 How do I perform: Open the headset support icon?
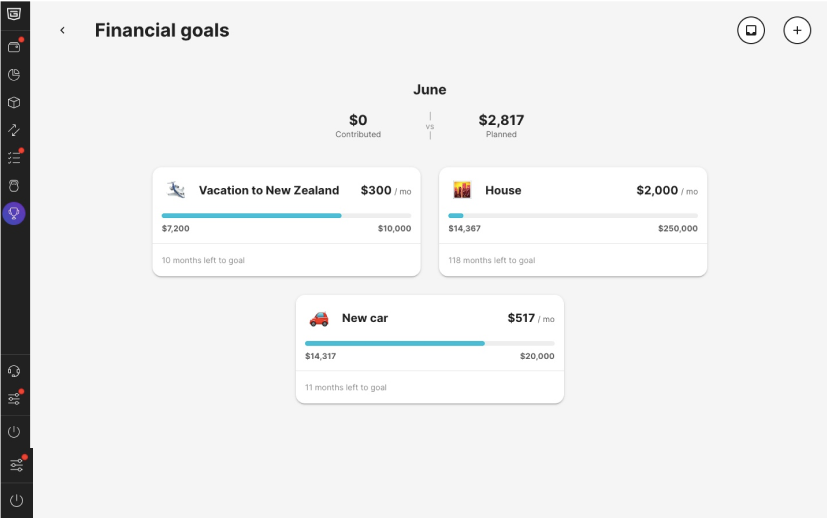pos(14,371)
